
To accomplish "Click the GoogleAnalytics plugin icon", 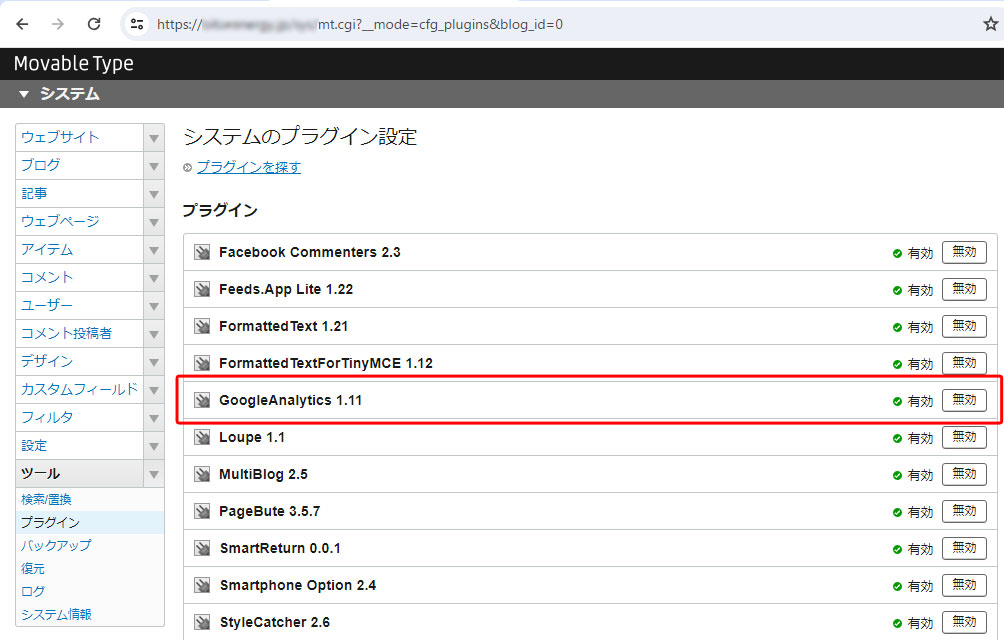I will tap(202, 400).
